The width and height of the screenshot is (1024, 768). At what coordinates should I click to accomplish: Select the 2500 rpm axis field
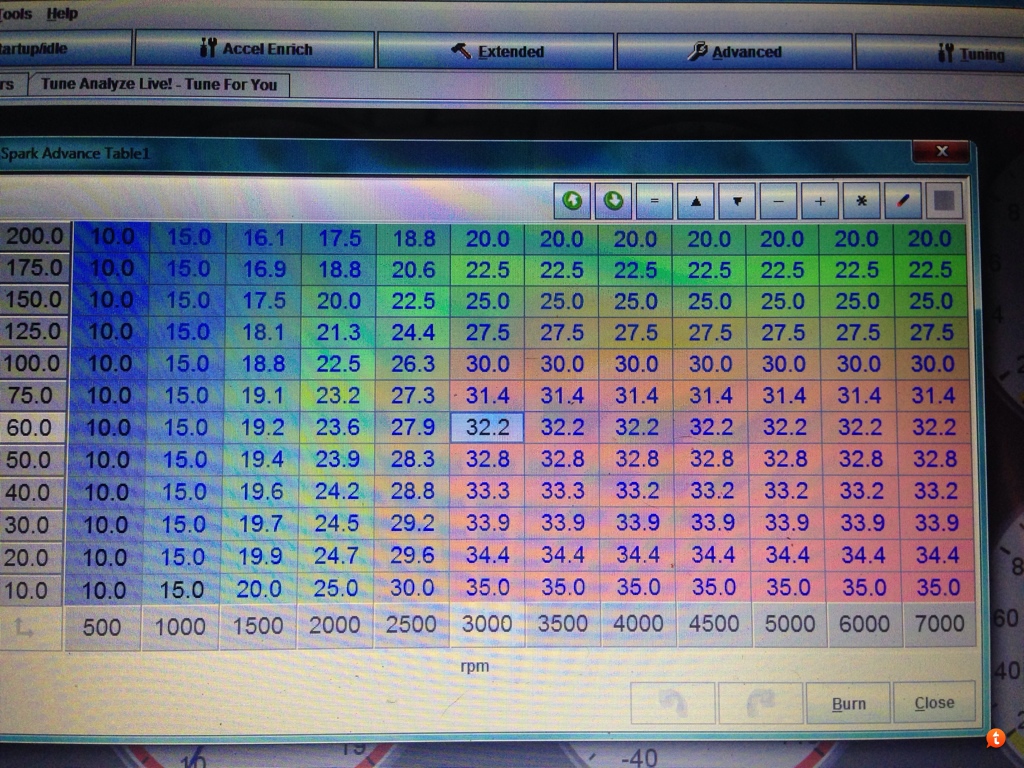411,625
